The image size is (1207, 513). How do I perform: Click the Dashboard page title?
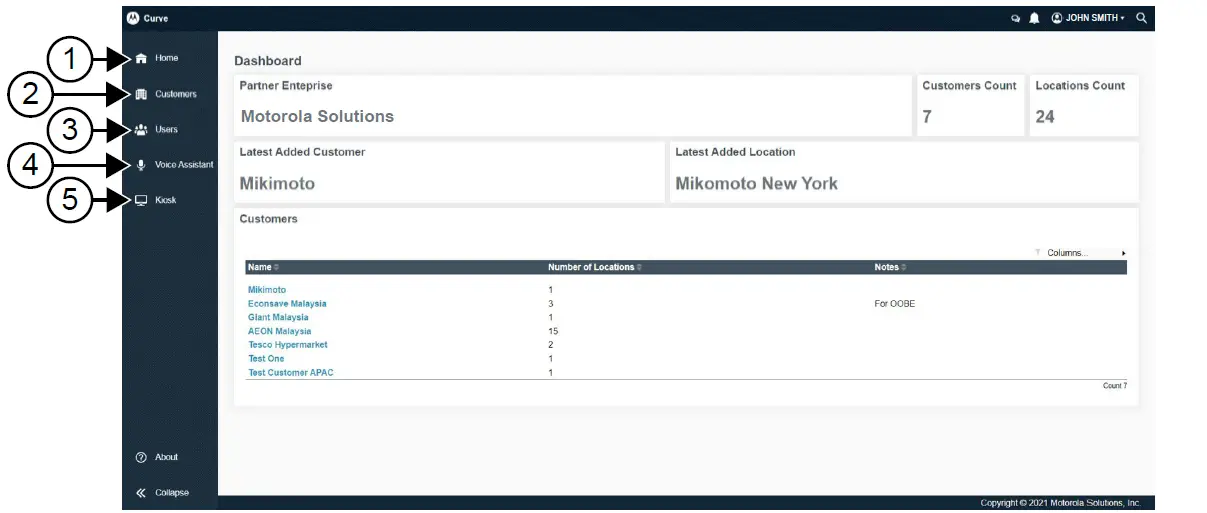click(268, 61)
